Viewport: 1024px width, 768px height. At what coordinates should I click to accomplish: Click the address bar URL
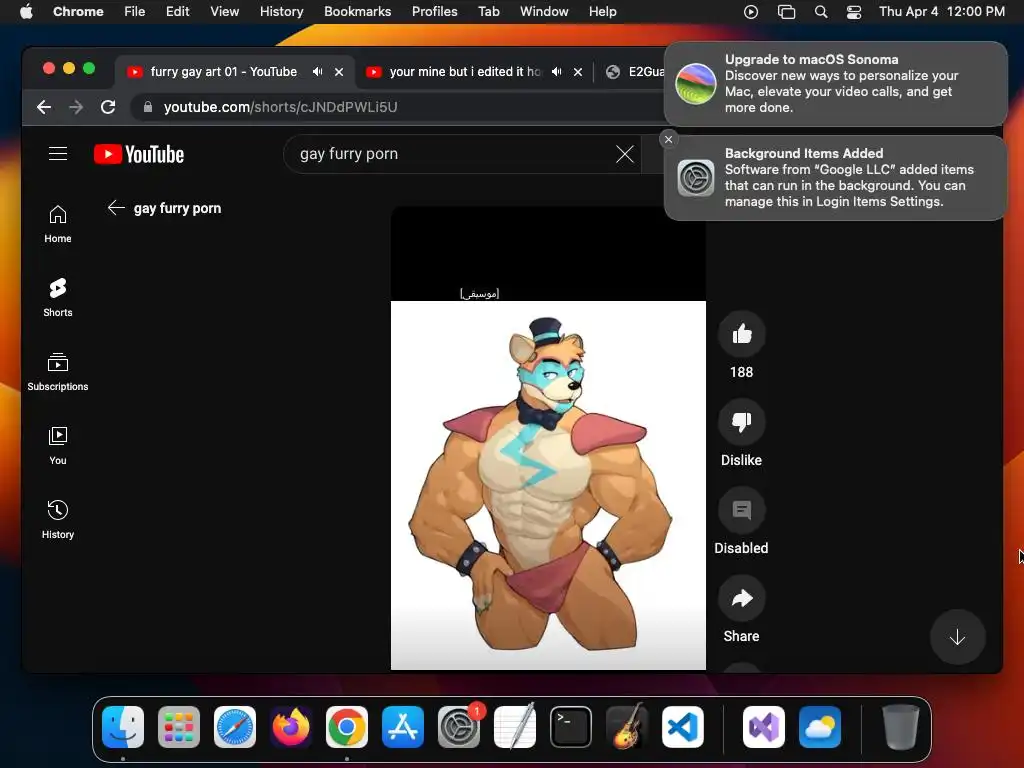point(280,107)
